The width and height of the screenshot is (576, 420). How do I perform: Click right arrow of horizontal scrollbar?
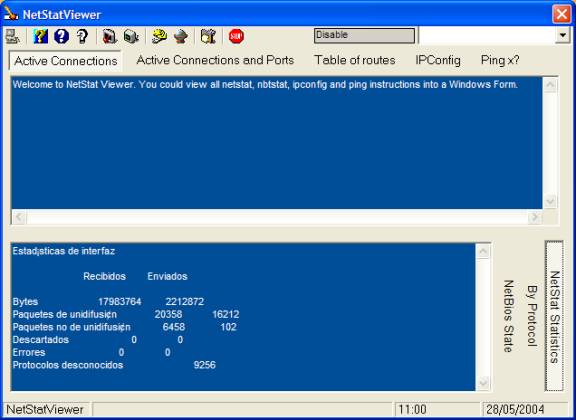click(x=535, y=217)
